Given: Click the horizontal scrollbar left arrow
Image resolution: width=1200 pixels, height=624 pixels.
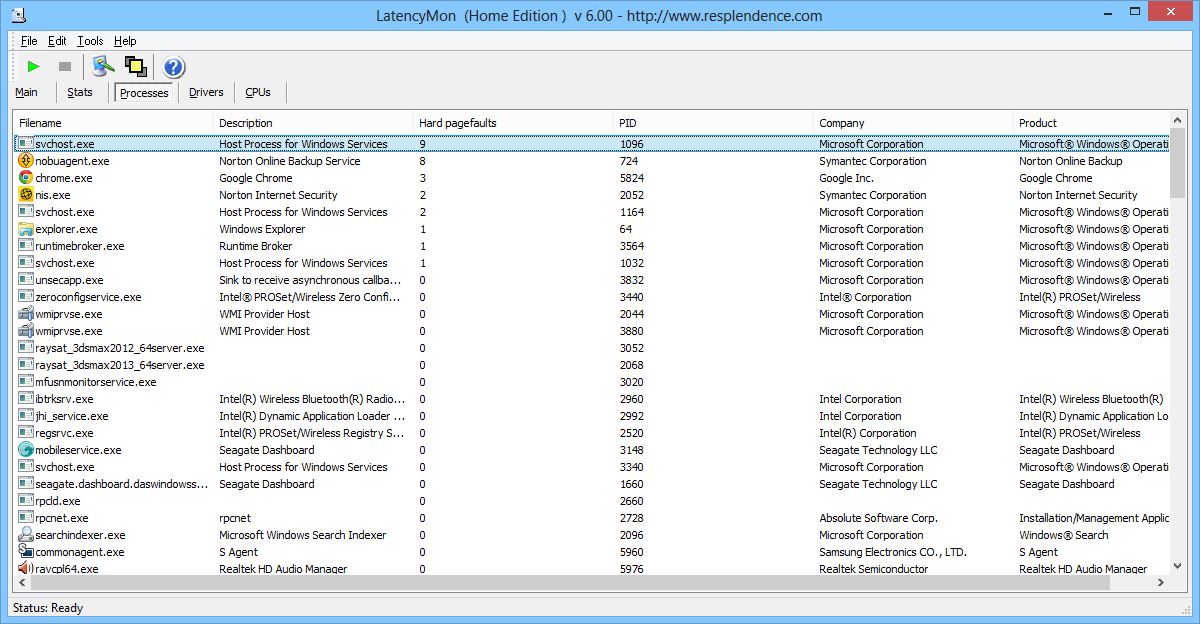Looking at the screenshot, I should (x=22, y=582).
